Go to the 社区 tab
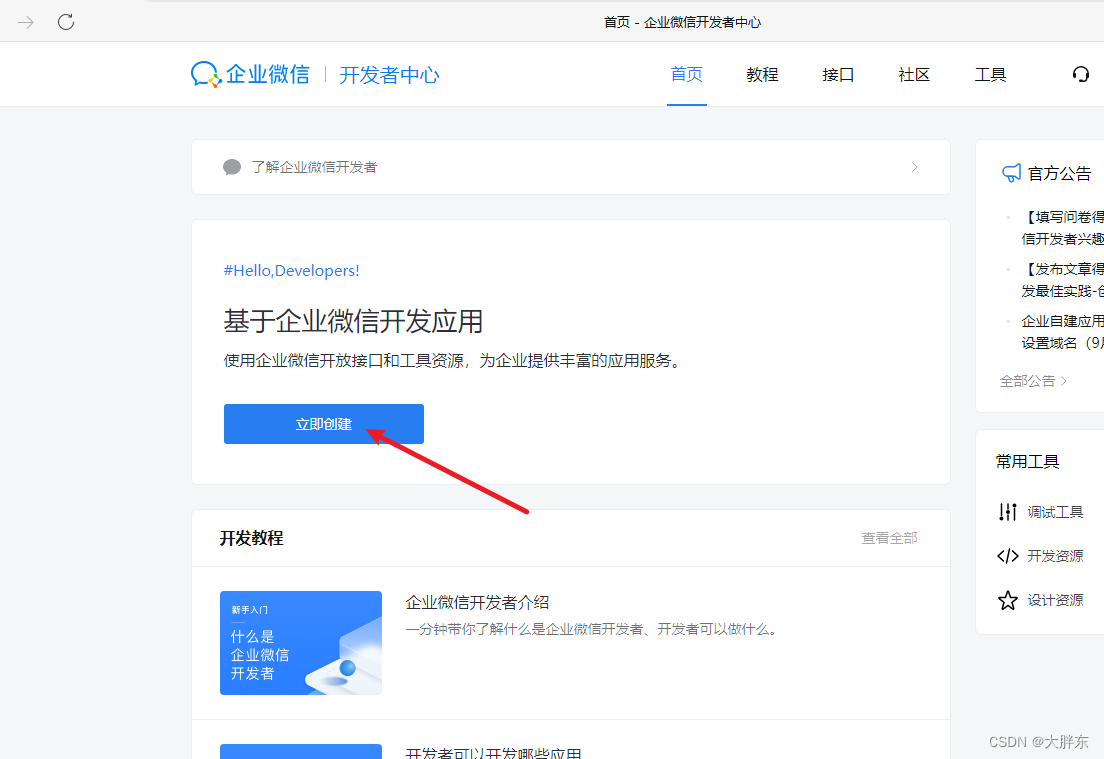 (915, 75)
